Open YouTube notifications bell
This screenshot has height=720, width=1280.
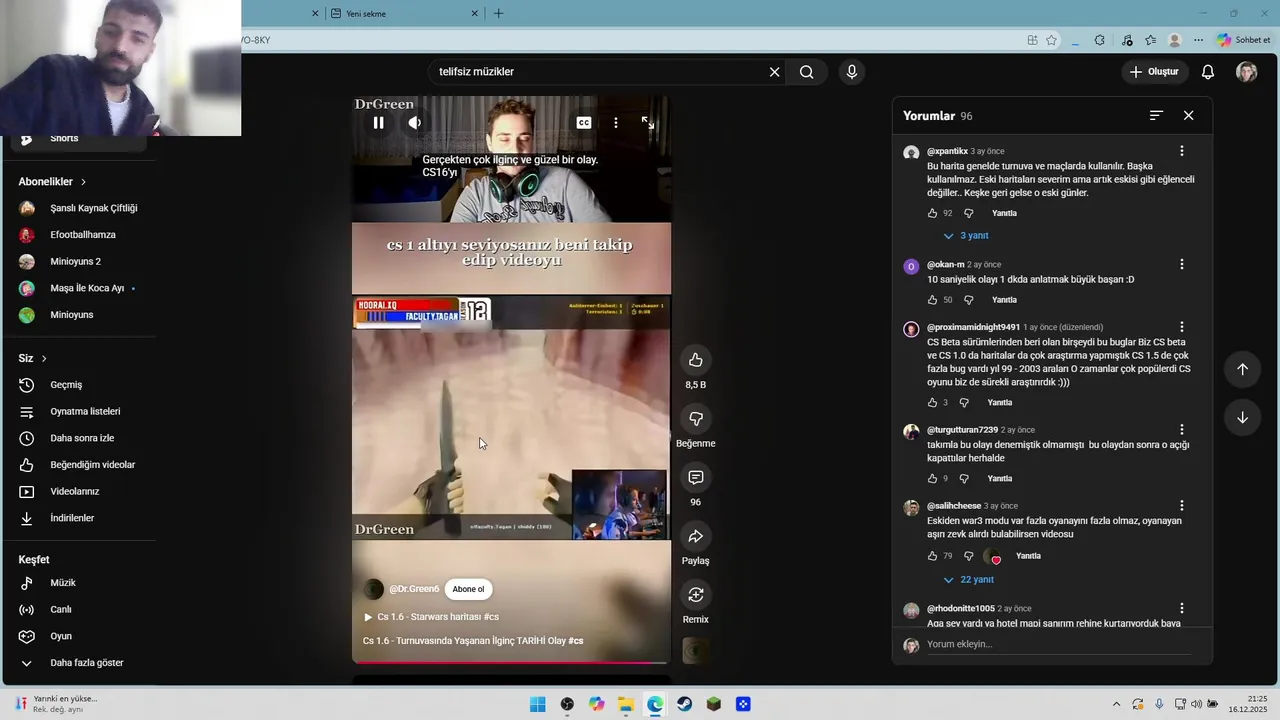tap(1208, 72)
